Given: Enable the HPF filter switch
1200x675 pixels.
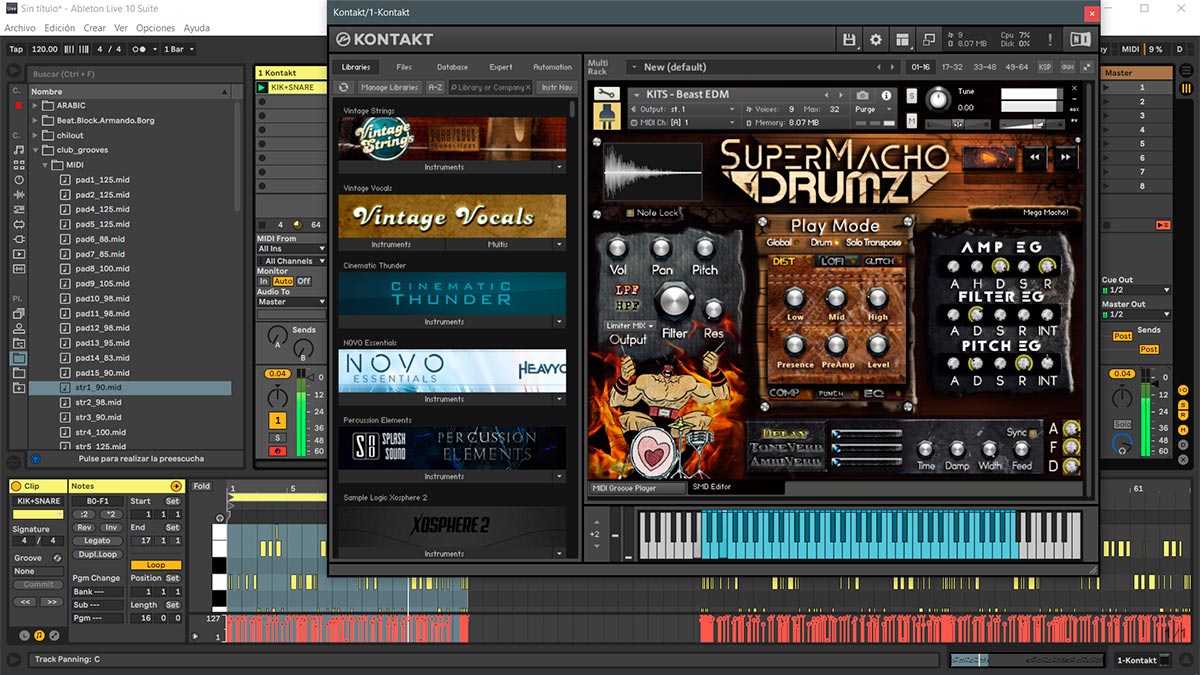Looking at the screenshot, I should pyautogui.click(x=626, y=304).
